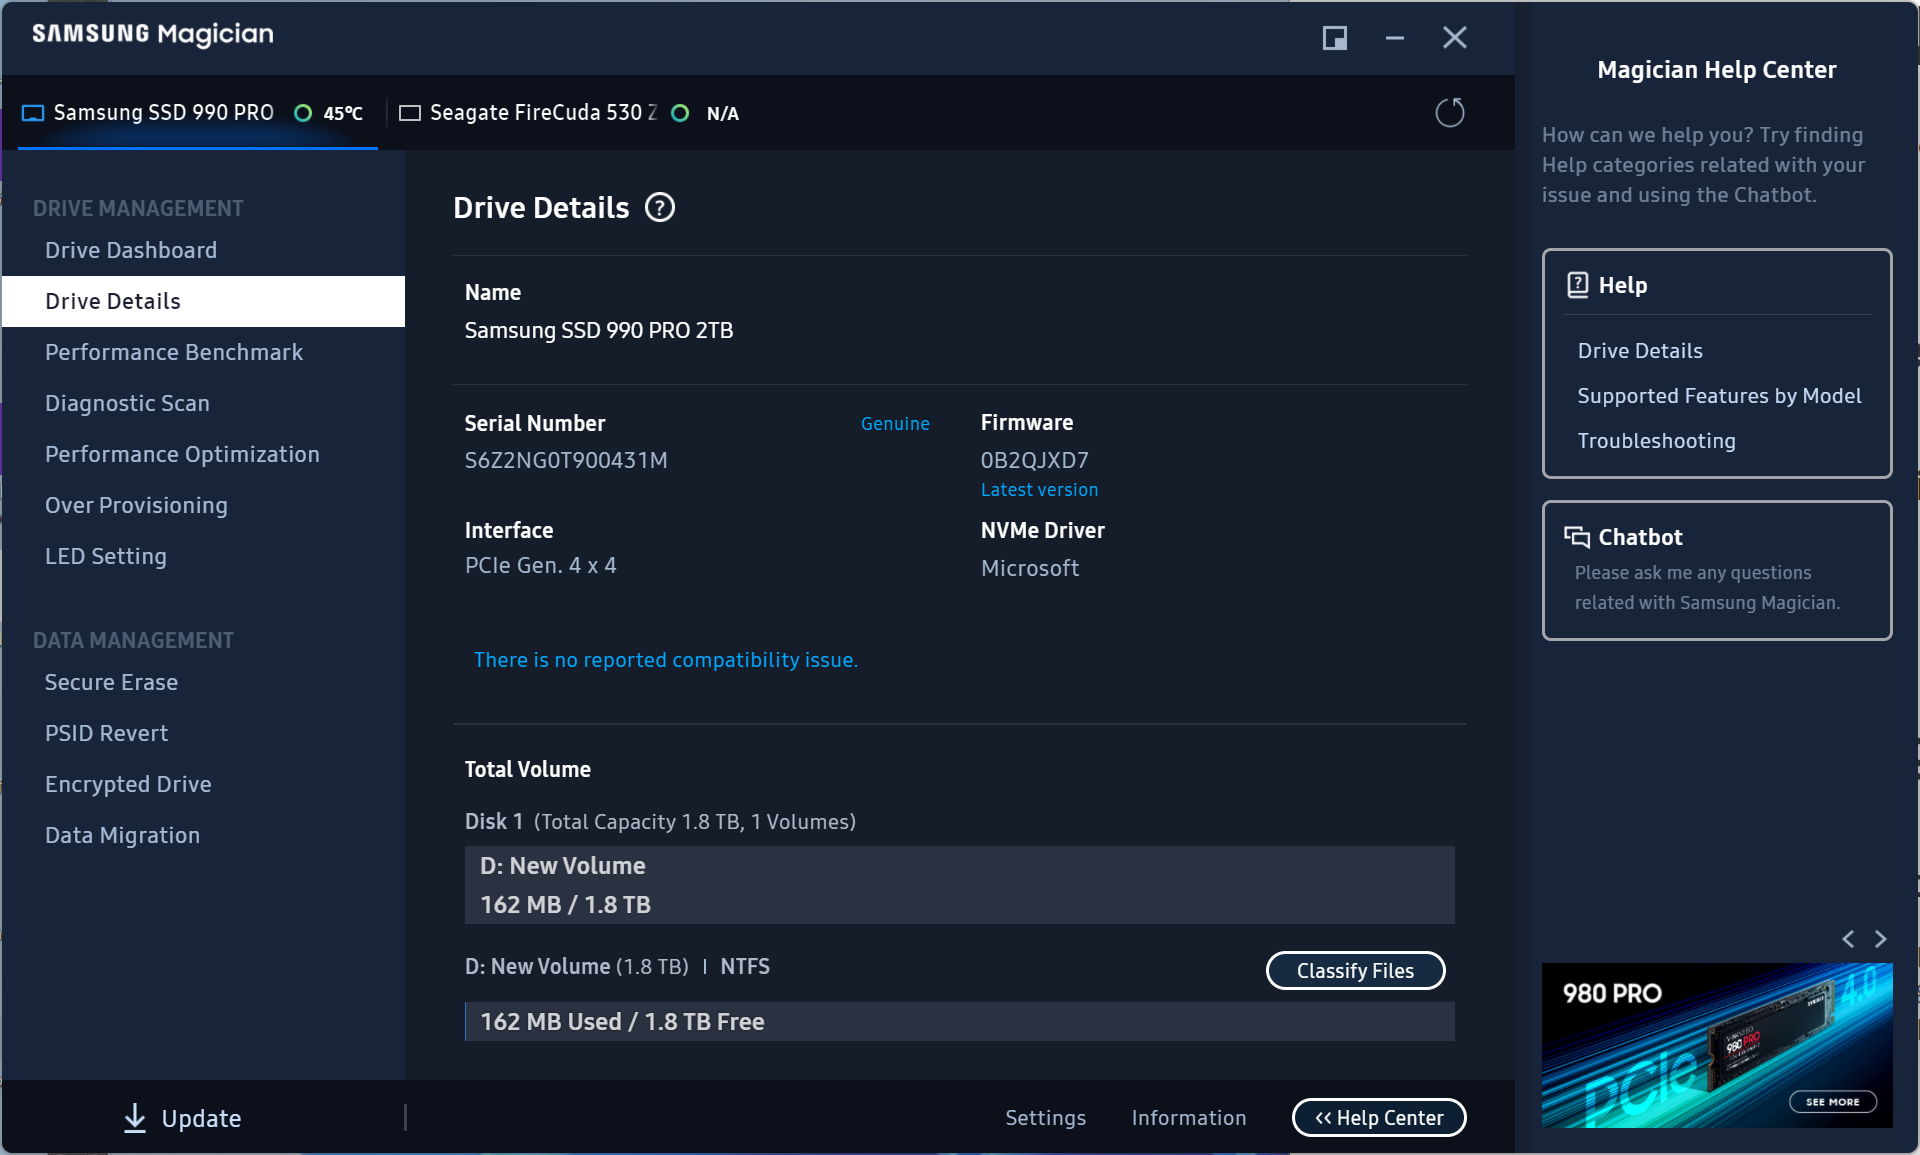
Task: Click the 45°C temperature reading
Action: pyautogui.click(x=343, y=113)
